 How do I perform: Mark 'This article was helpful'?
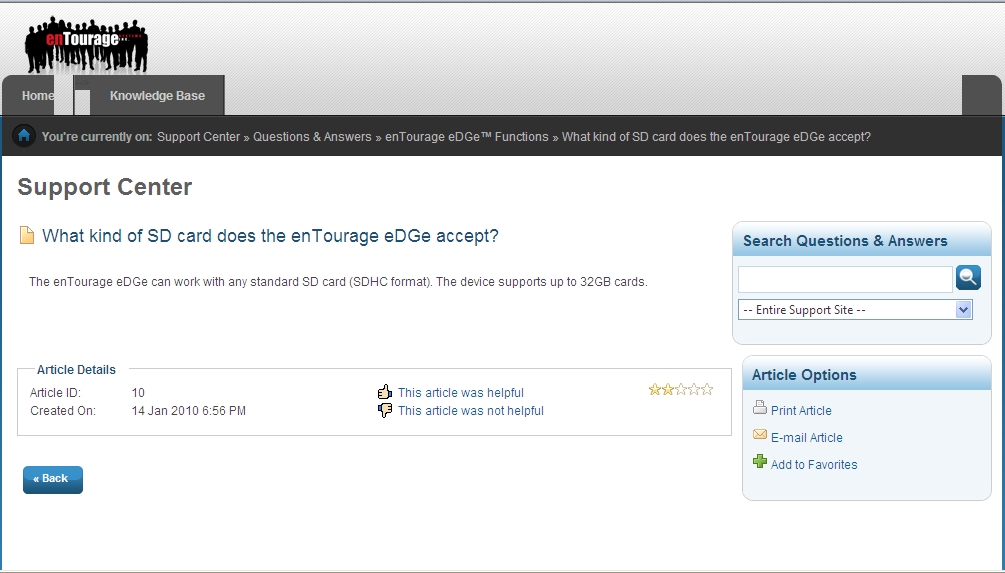click(x=460, y=392)
